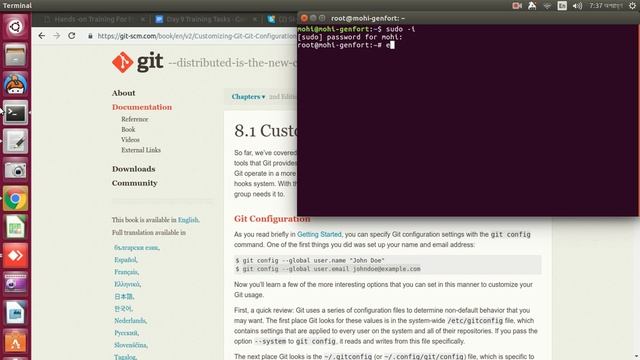The height and width of the screenshot is (360, 640).
Task: Open the Greek Ελληνικά translation
Action: click(x=127, y=284)
